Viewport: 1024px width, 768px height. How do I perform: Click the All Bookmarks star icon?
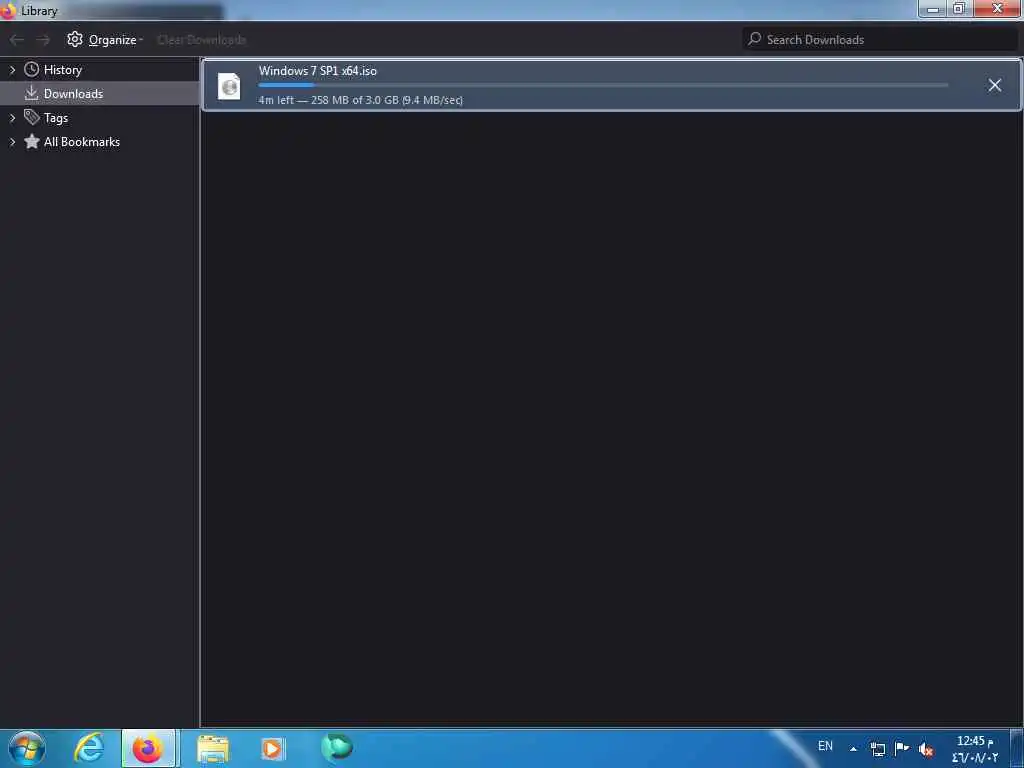pyautogui.click(x=31, y=141)
